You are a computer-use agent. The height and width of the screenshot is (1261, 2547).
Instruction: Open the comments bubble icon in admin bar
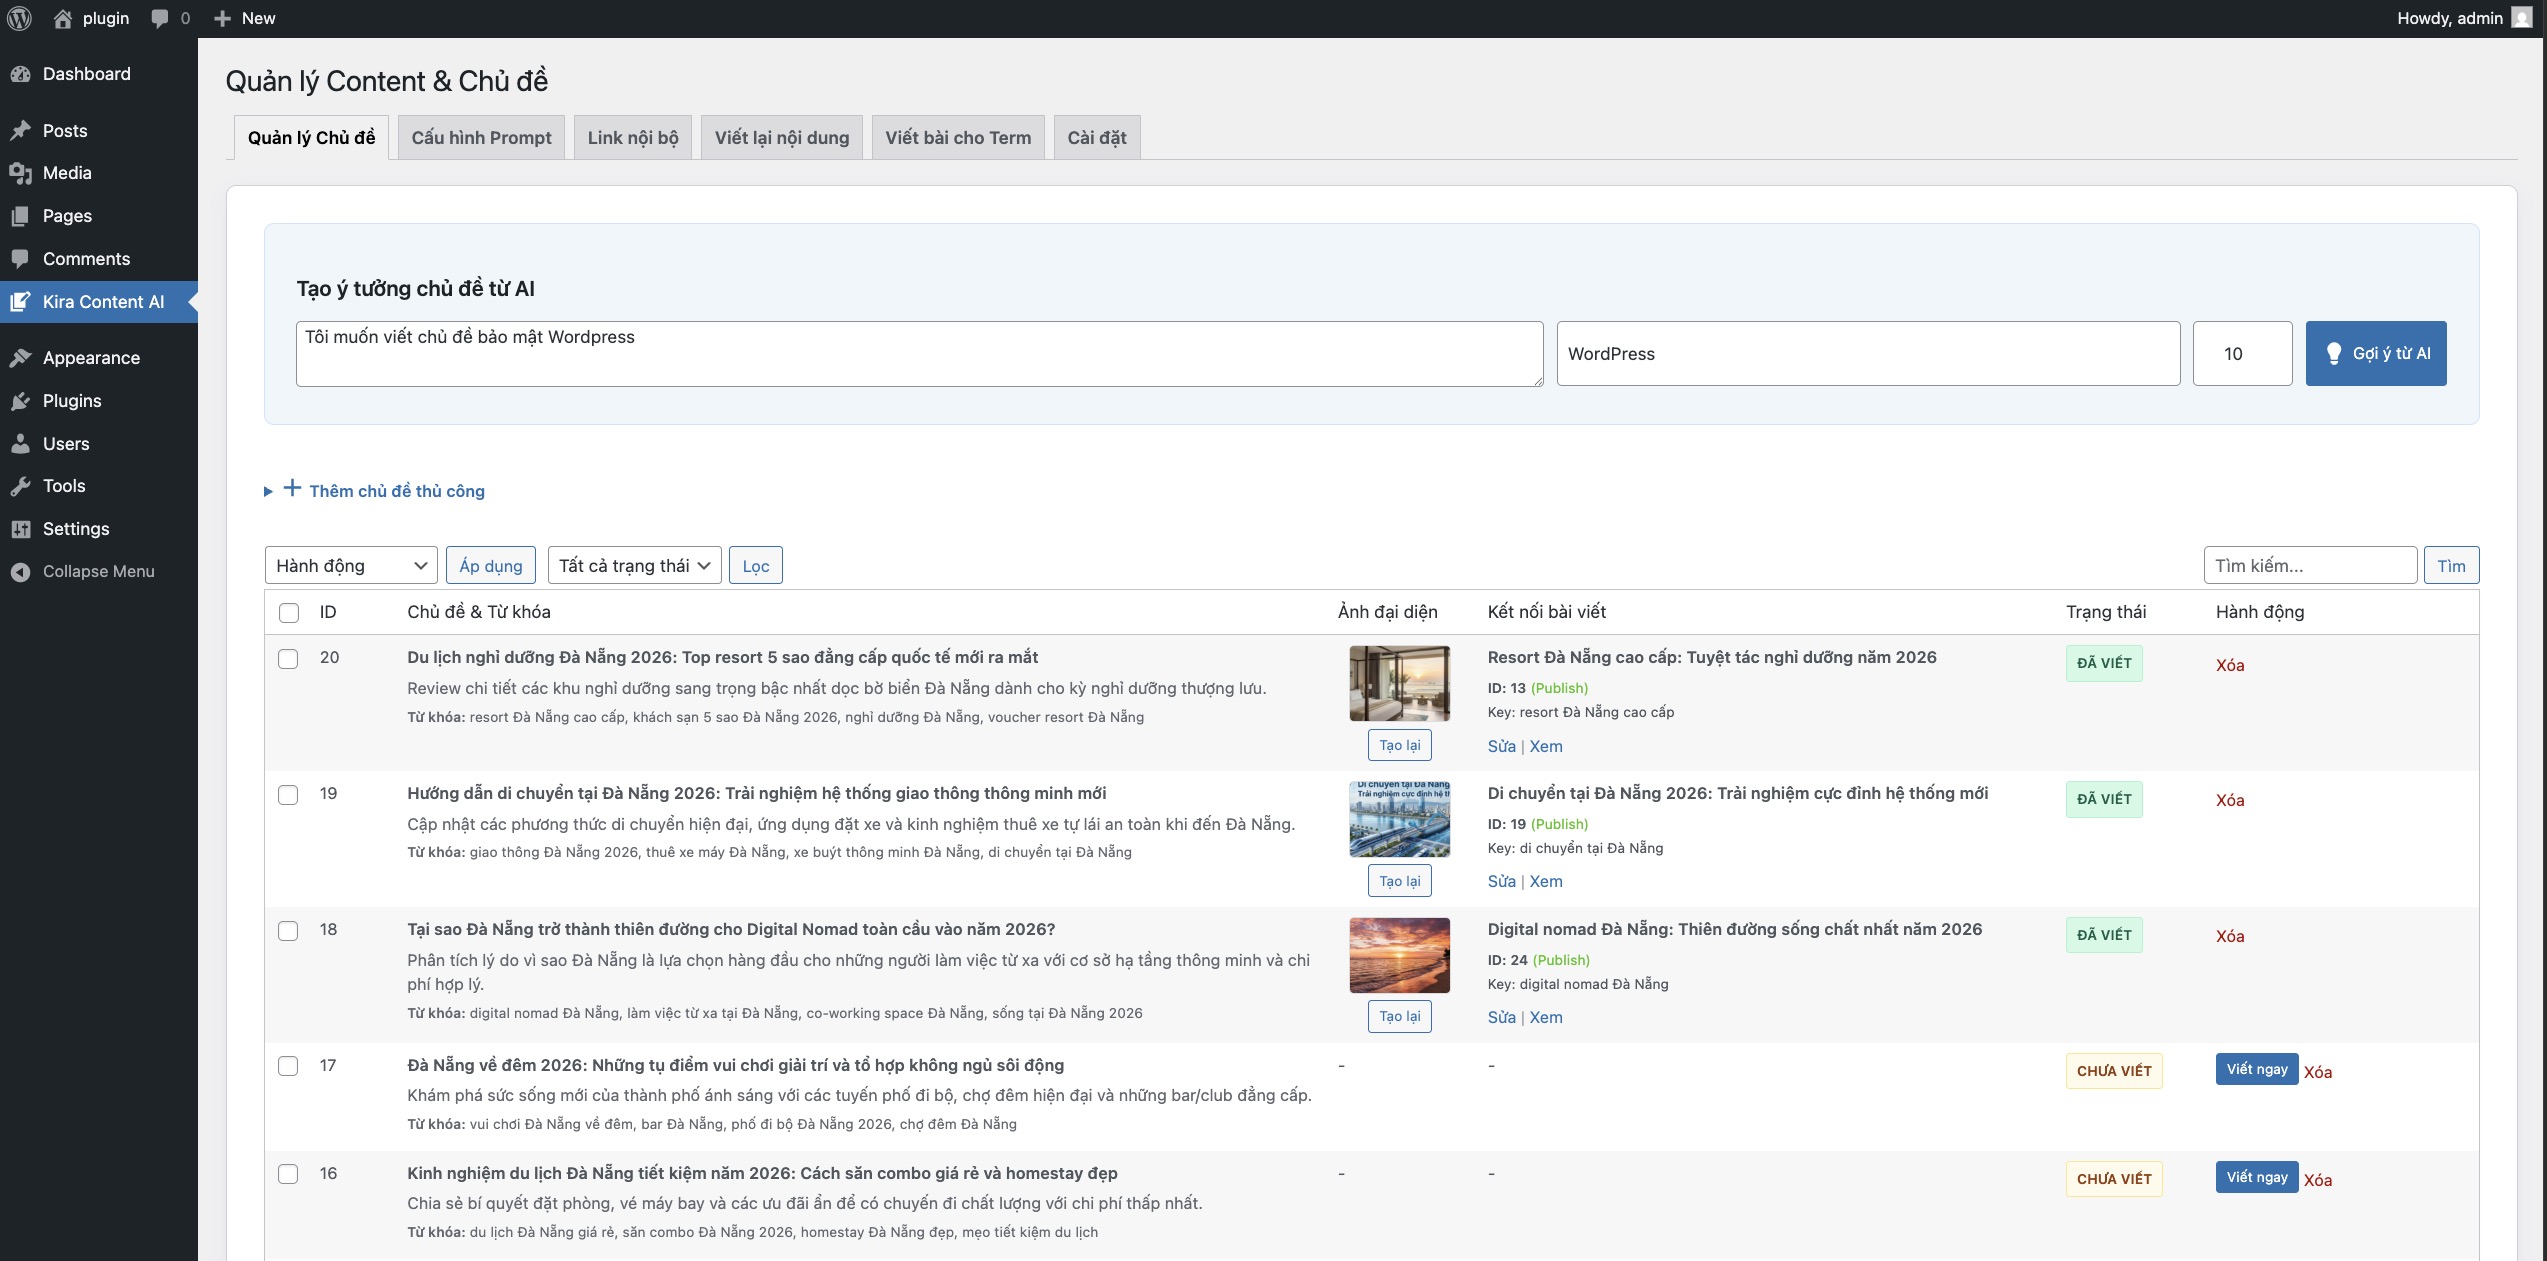[x=160, y=18]
